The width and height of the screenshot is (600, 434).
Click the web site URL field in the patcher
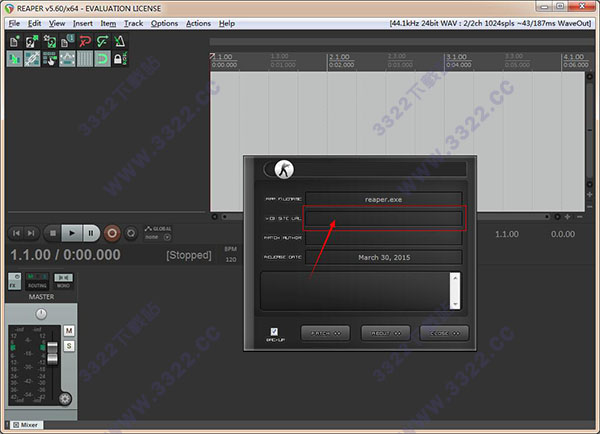tap(383, 219)
